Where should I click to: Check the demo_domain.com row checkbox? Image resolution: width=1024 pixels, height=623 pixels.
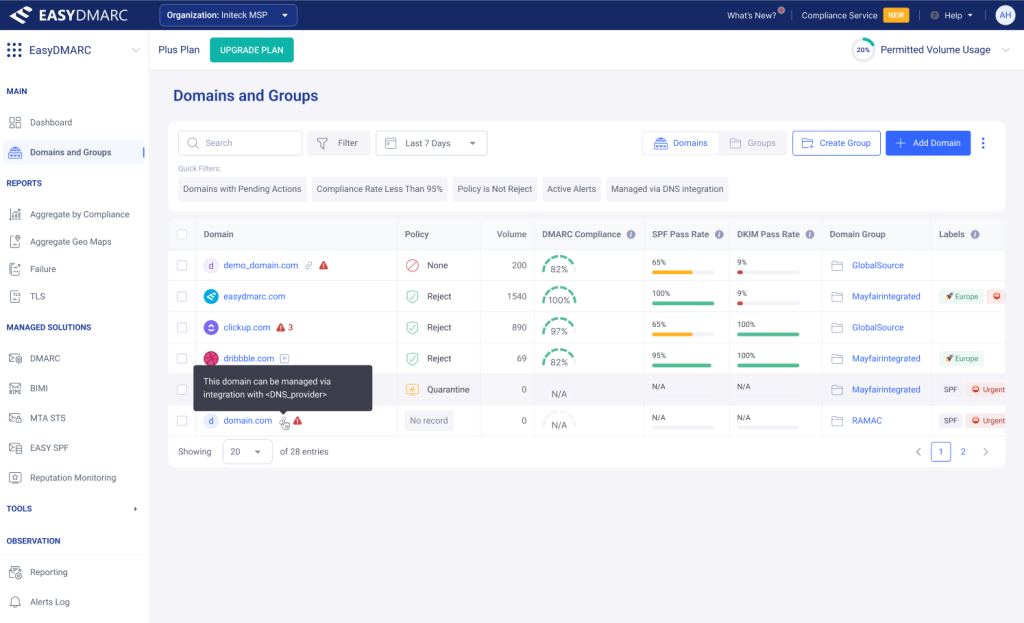coord(182,266)
